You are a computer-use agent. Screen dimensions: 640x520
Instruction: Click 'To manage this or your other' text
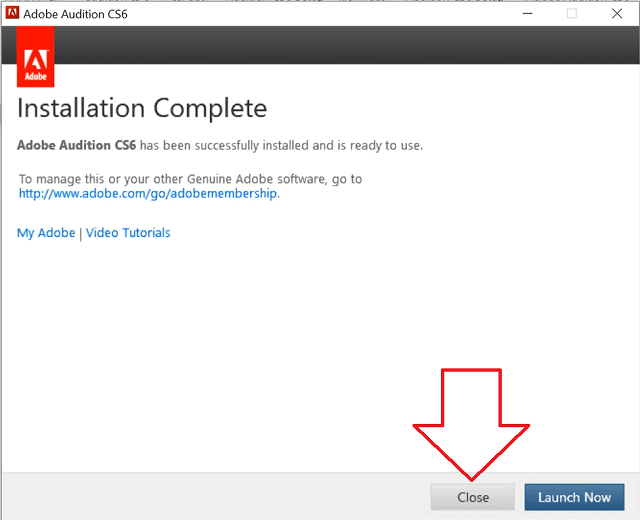coord(101,179)
